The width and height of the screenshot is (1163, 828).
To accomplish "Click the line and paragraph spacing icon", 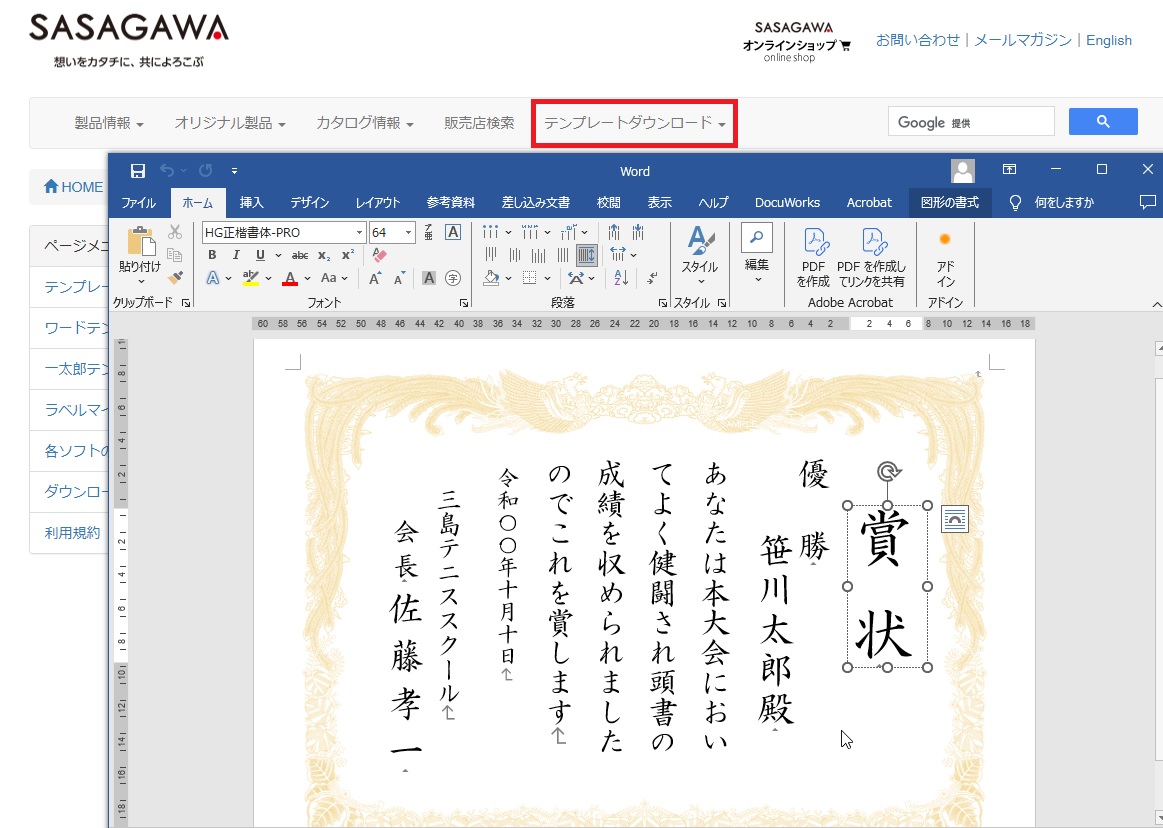I will (x=618, y=255).
